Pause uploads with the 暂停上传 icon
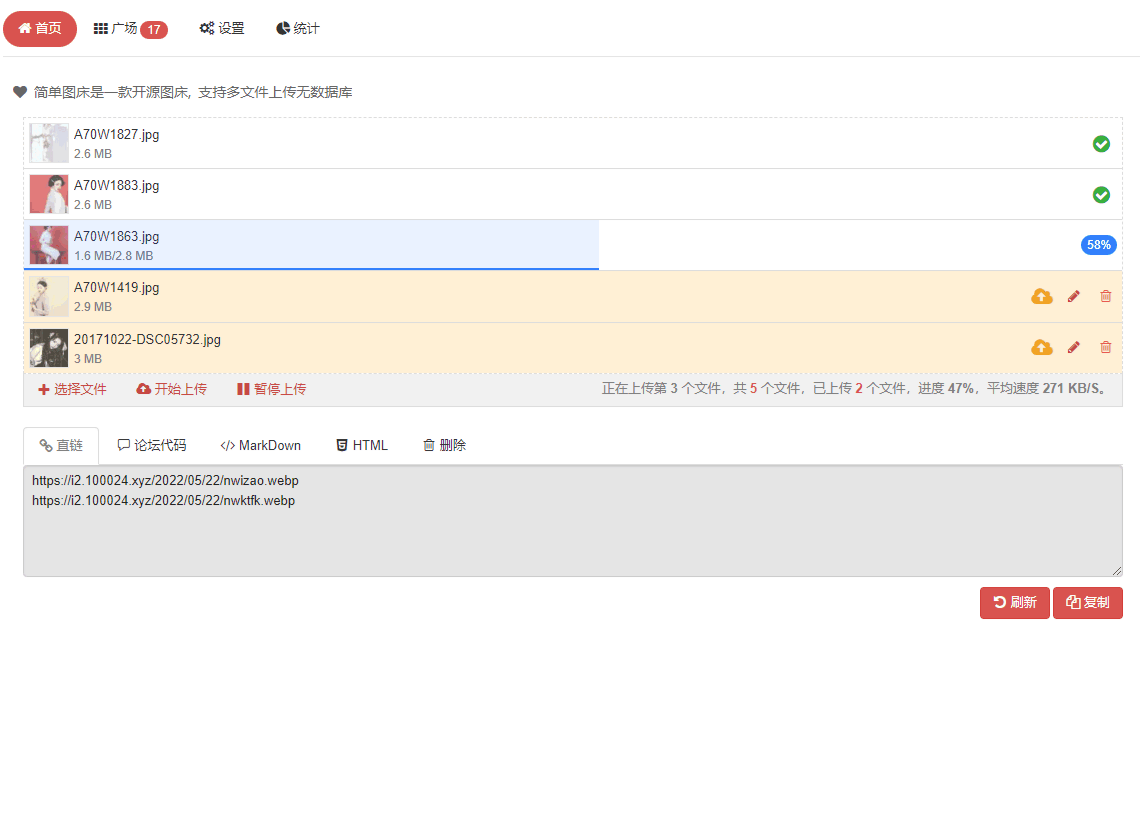This screenshot has width=1140, height=838. click(x=270, y=389)
